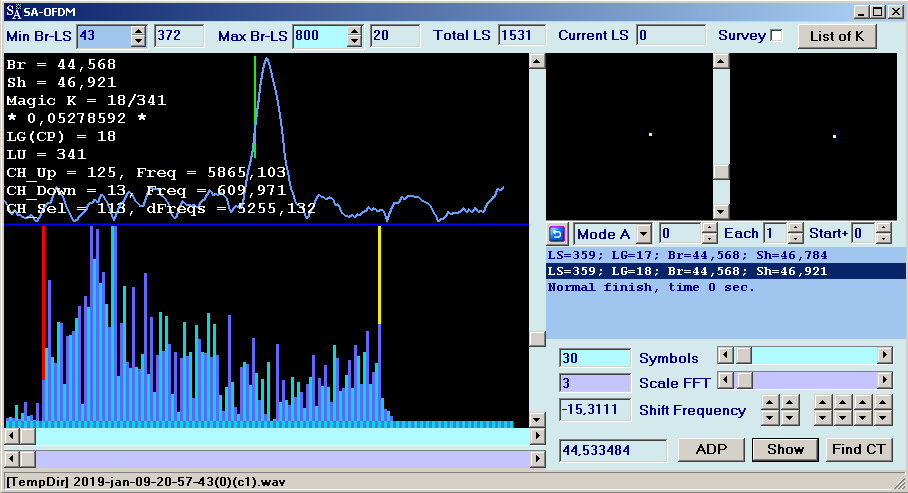Screen dimensions: 908x493
Task: Click the purple horizontal scrollbar right arrow
Action: coord(537,459)
